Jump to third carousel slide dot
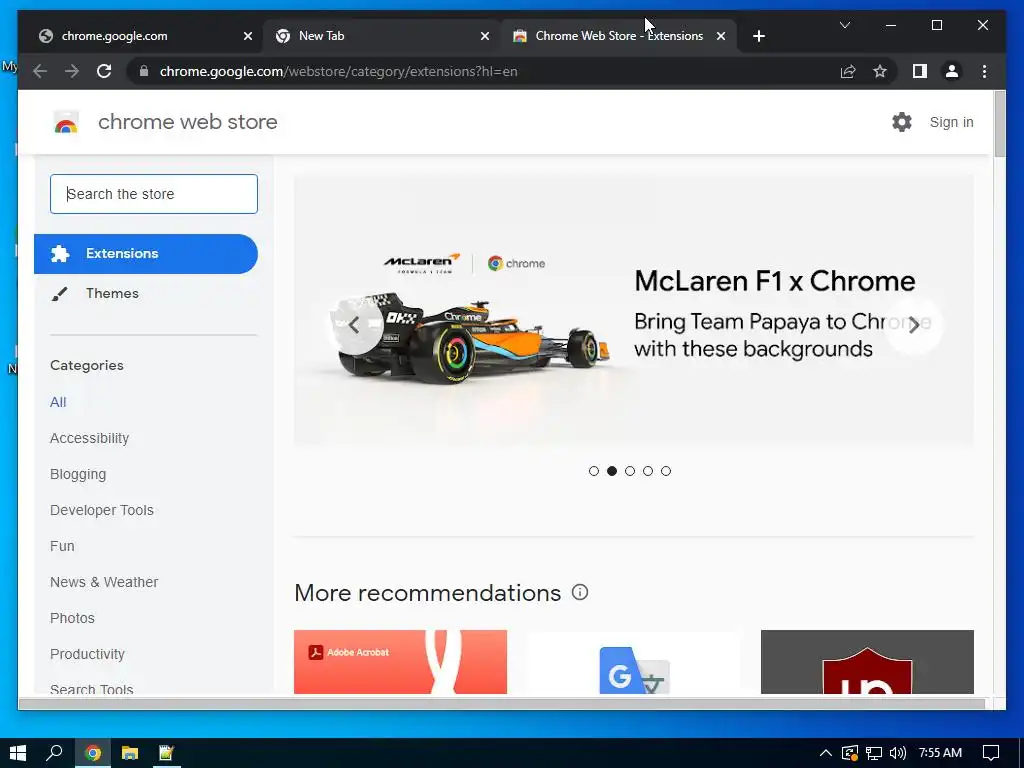Screen dimensions: 1024x768 click(x=630, y=471)
